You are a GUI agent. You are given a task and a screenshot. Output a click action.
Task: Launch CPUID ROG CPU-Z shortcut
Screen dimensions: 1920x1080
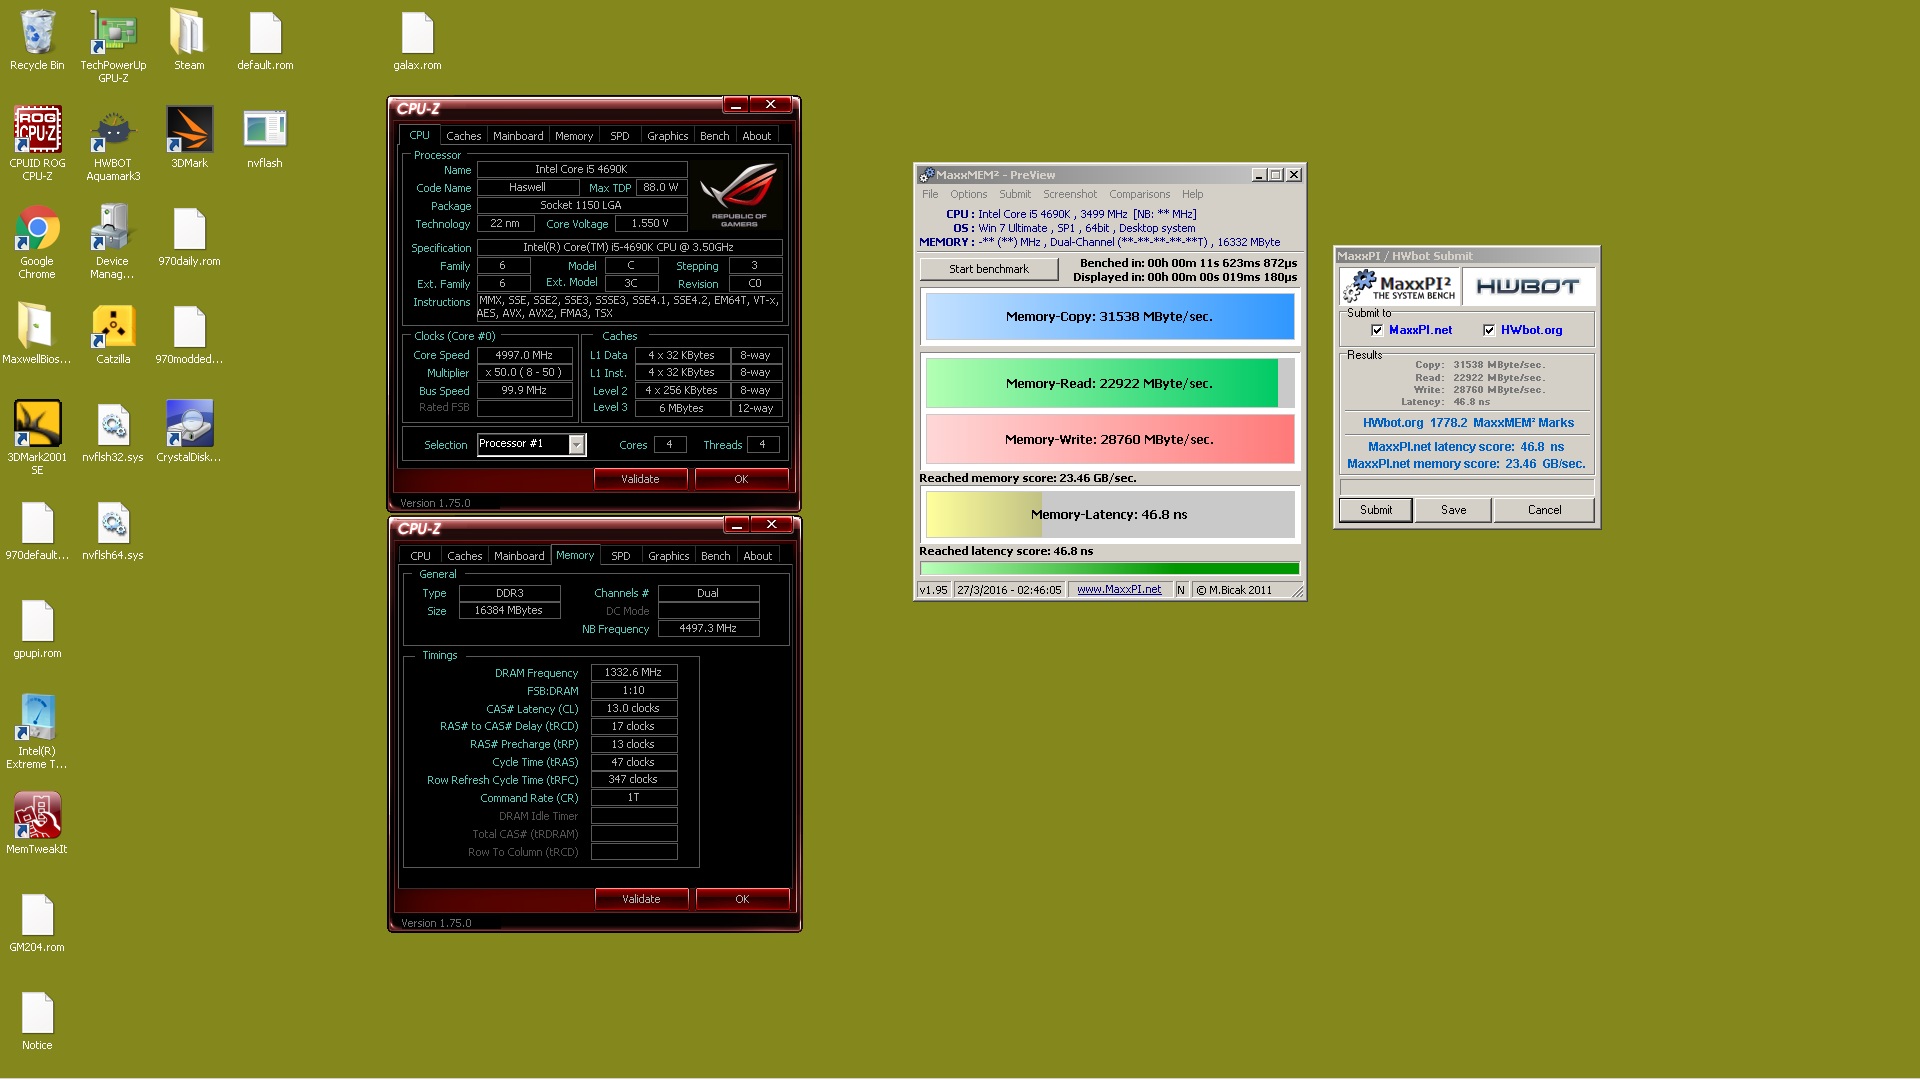37,144
